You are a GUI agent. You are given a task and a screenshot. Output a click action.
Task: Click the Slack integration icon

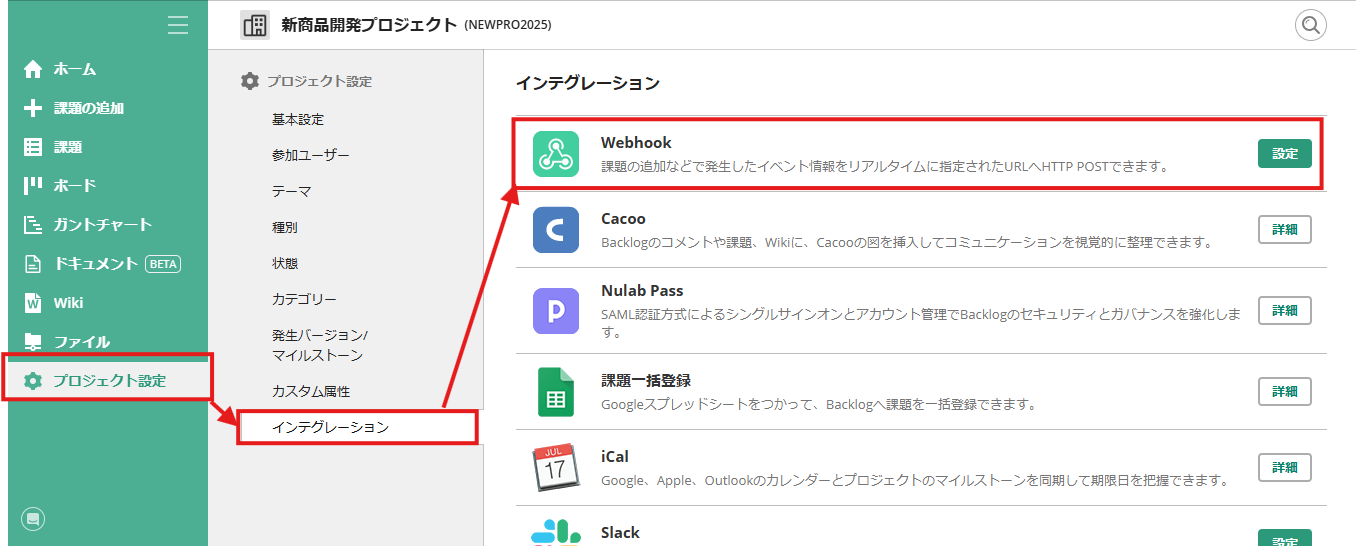(556, 533)
